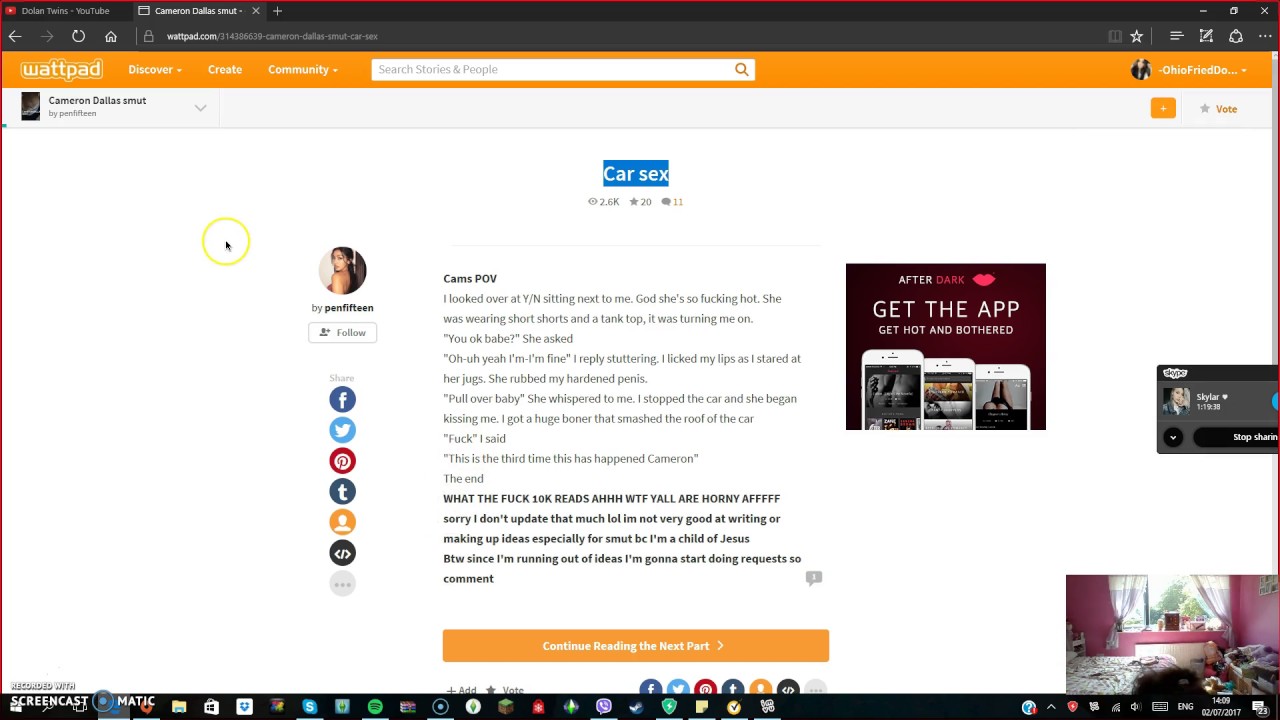Click the taskbar volume icon
The height and width of the screenshot is (720, 1280).
[1135, 707]
